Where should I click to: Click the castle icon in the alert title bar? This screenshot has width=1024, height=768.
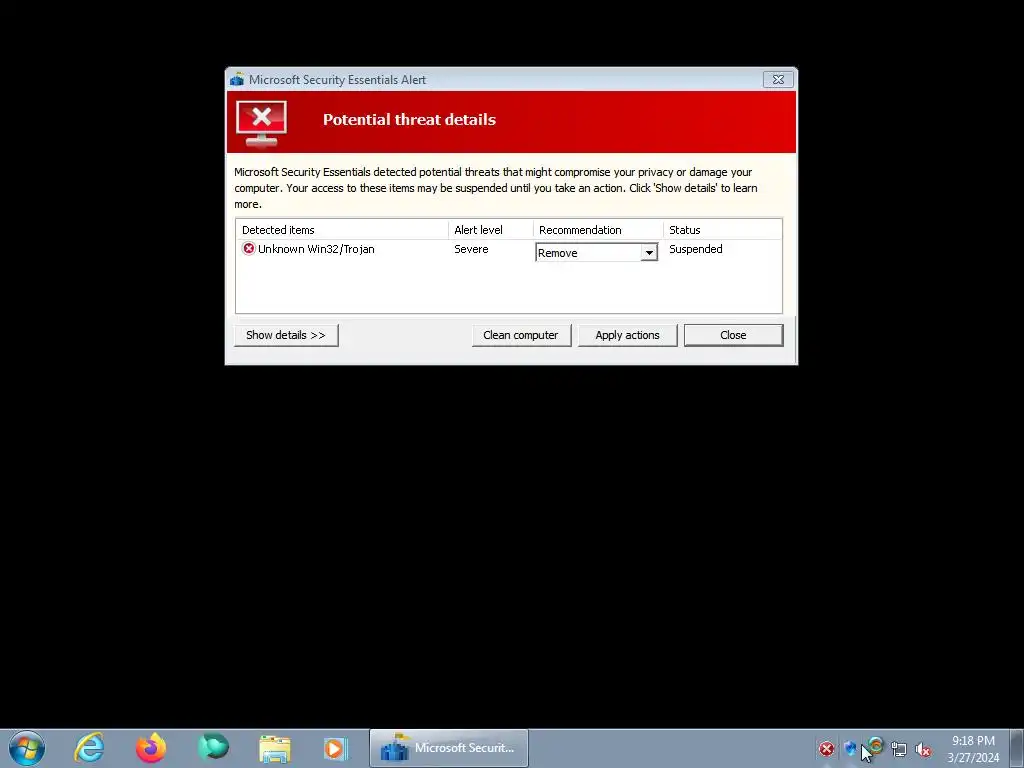click(237, 79)
